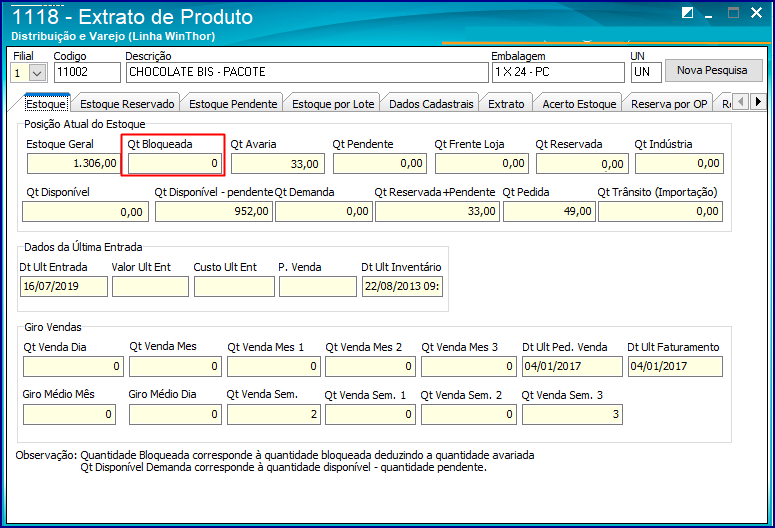This screenshot has height=528, width=775.
Task: Click the Qt Venda Sem. field with 2
Action: 274,415
